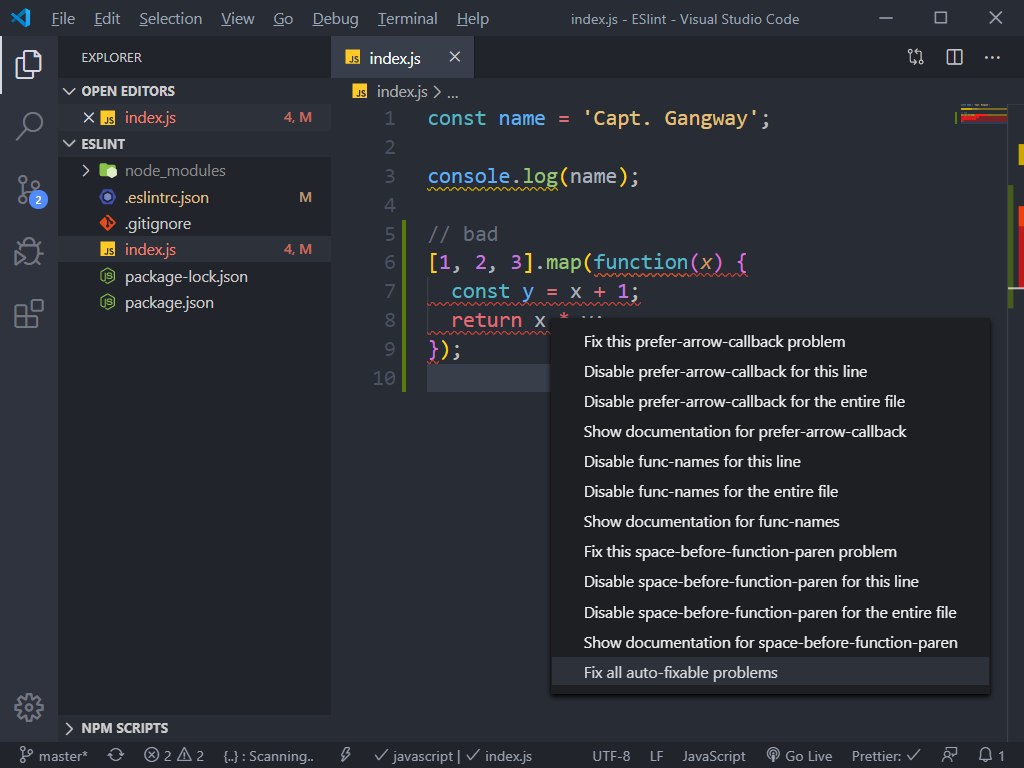
Task: Click Synchronize Changes icon in status bar
Action: pos(116,756)
